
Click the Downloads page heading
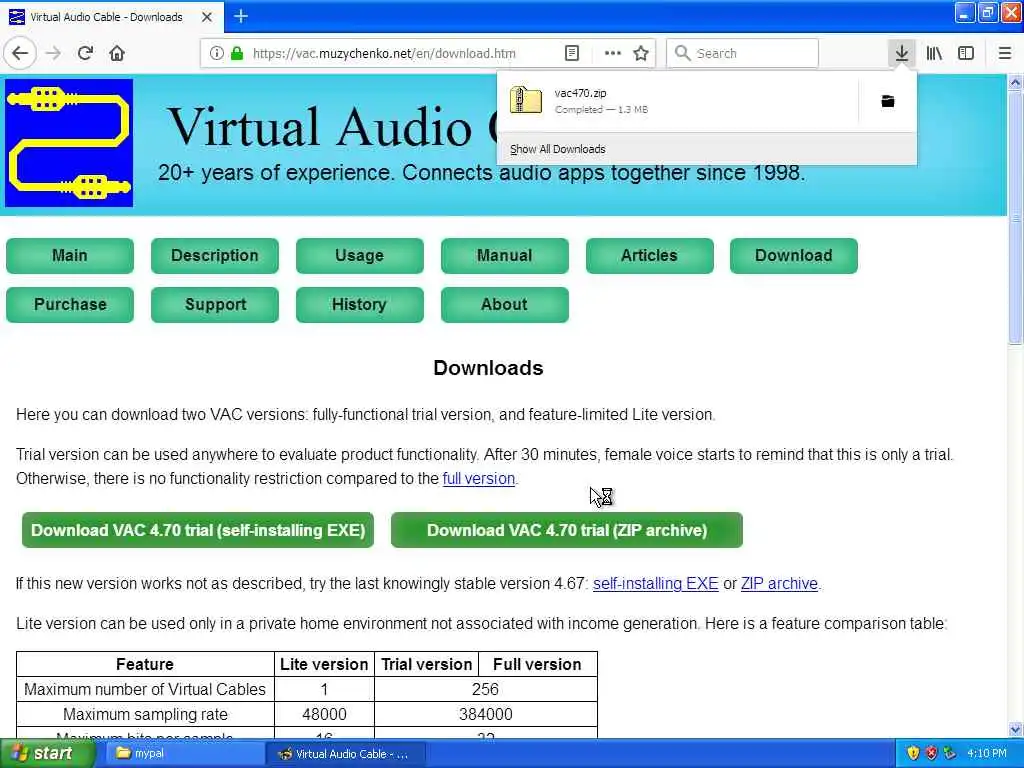(488, 368)
